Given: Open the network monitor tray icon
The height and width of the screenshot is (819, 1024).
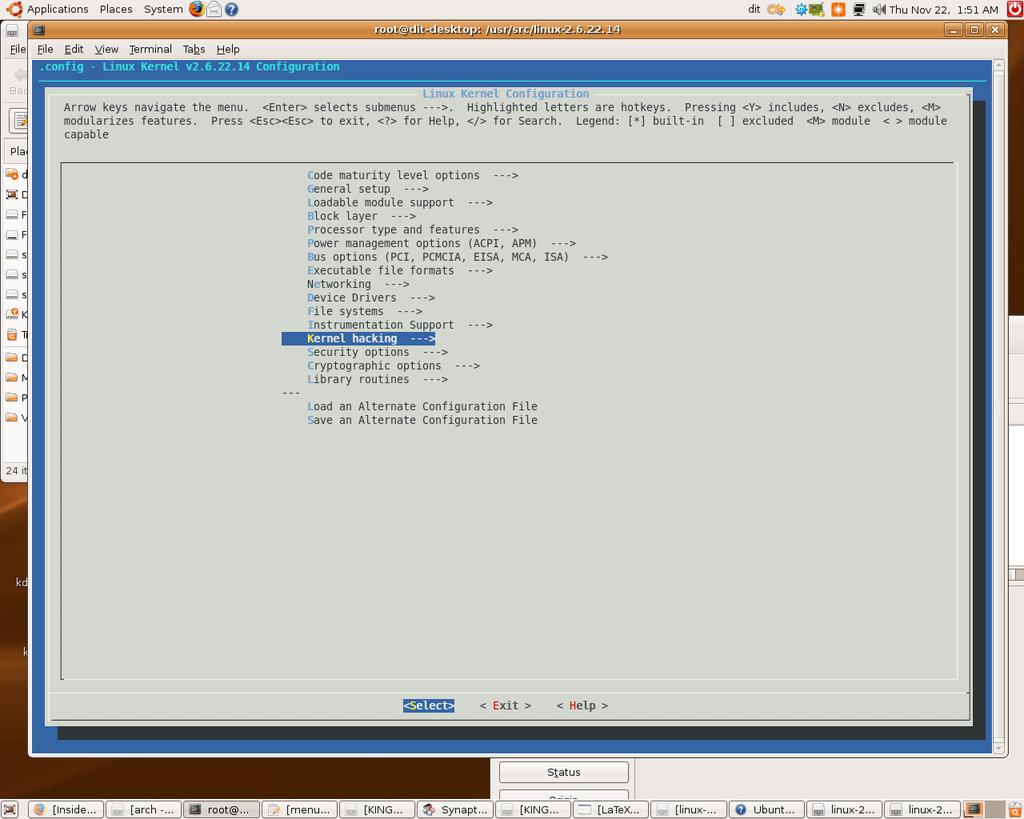Looking at the screenshot, I should [859, 9].
